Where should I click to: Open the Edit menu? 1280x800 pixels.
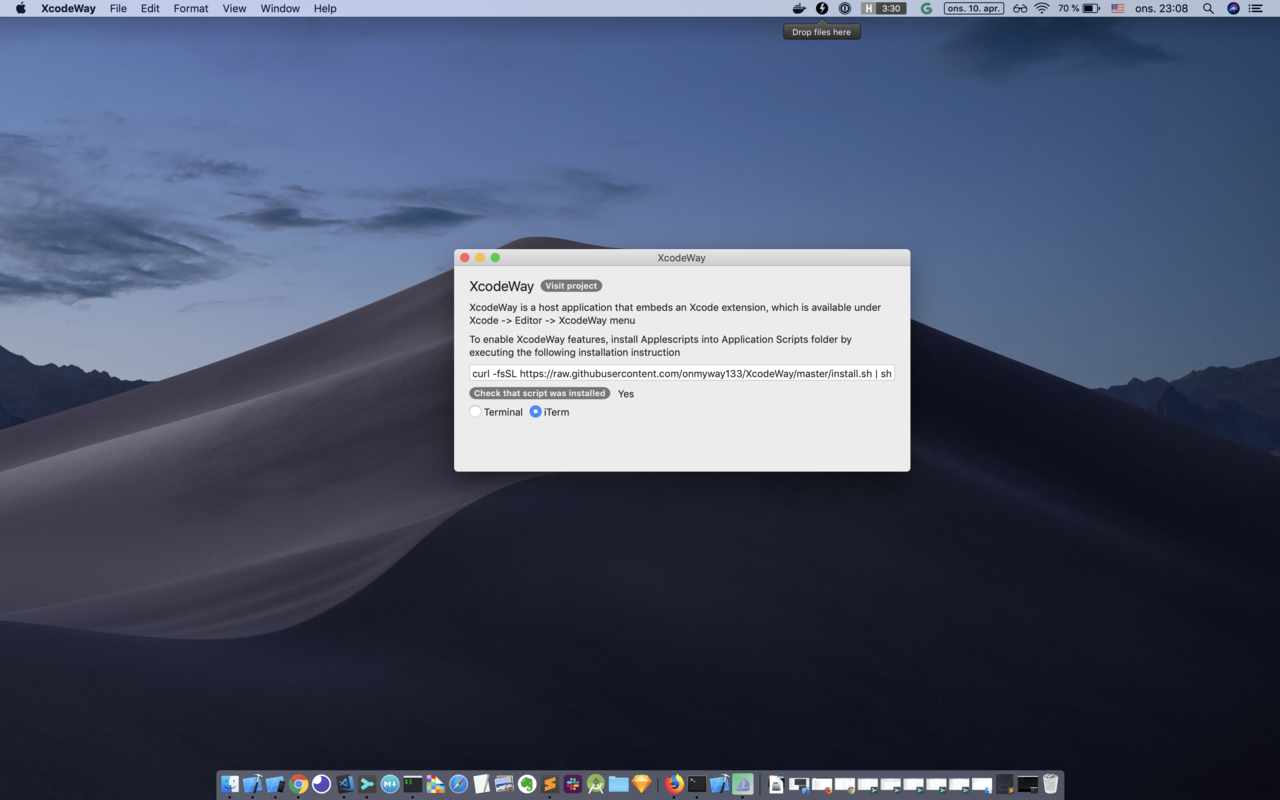(150, 8)
